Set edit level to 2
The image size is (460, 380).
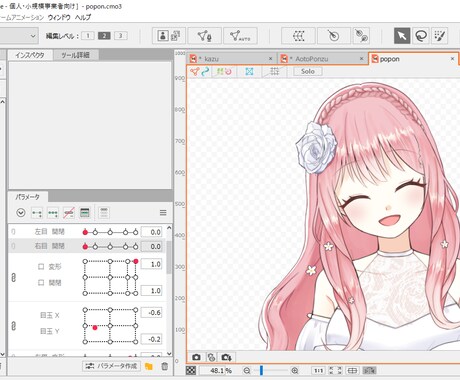(x=104, y=36)
